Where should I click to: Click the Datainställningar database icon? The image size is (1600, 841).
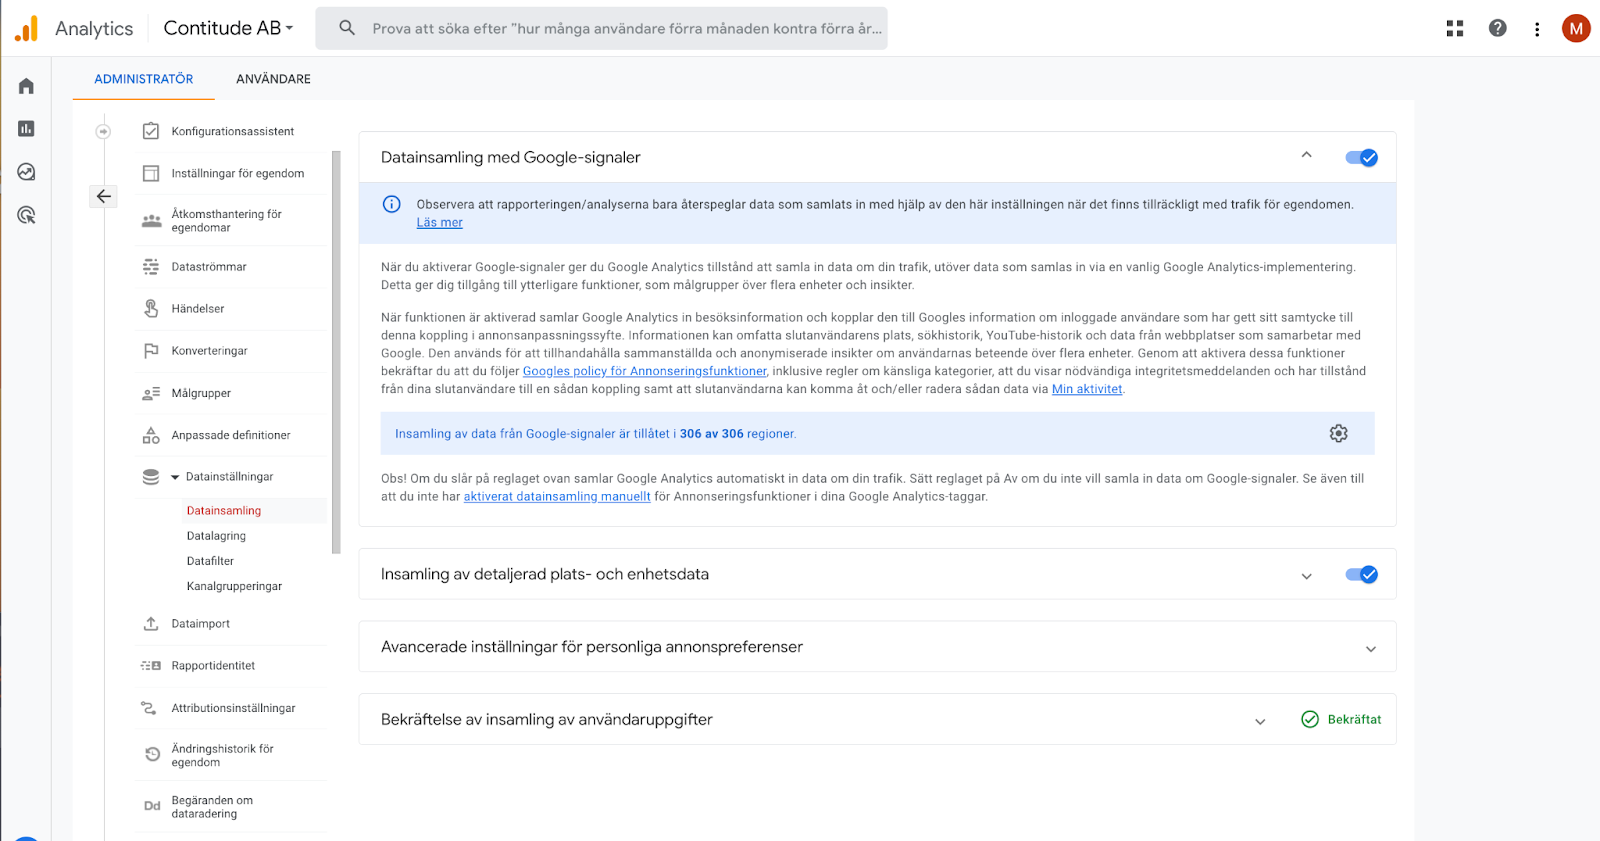coord(151,477)
